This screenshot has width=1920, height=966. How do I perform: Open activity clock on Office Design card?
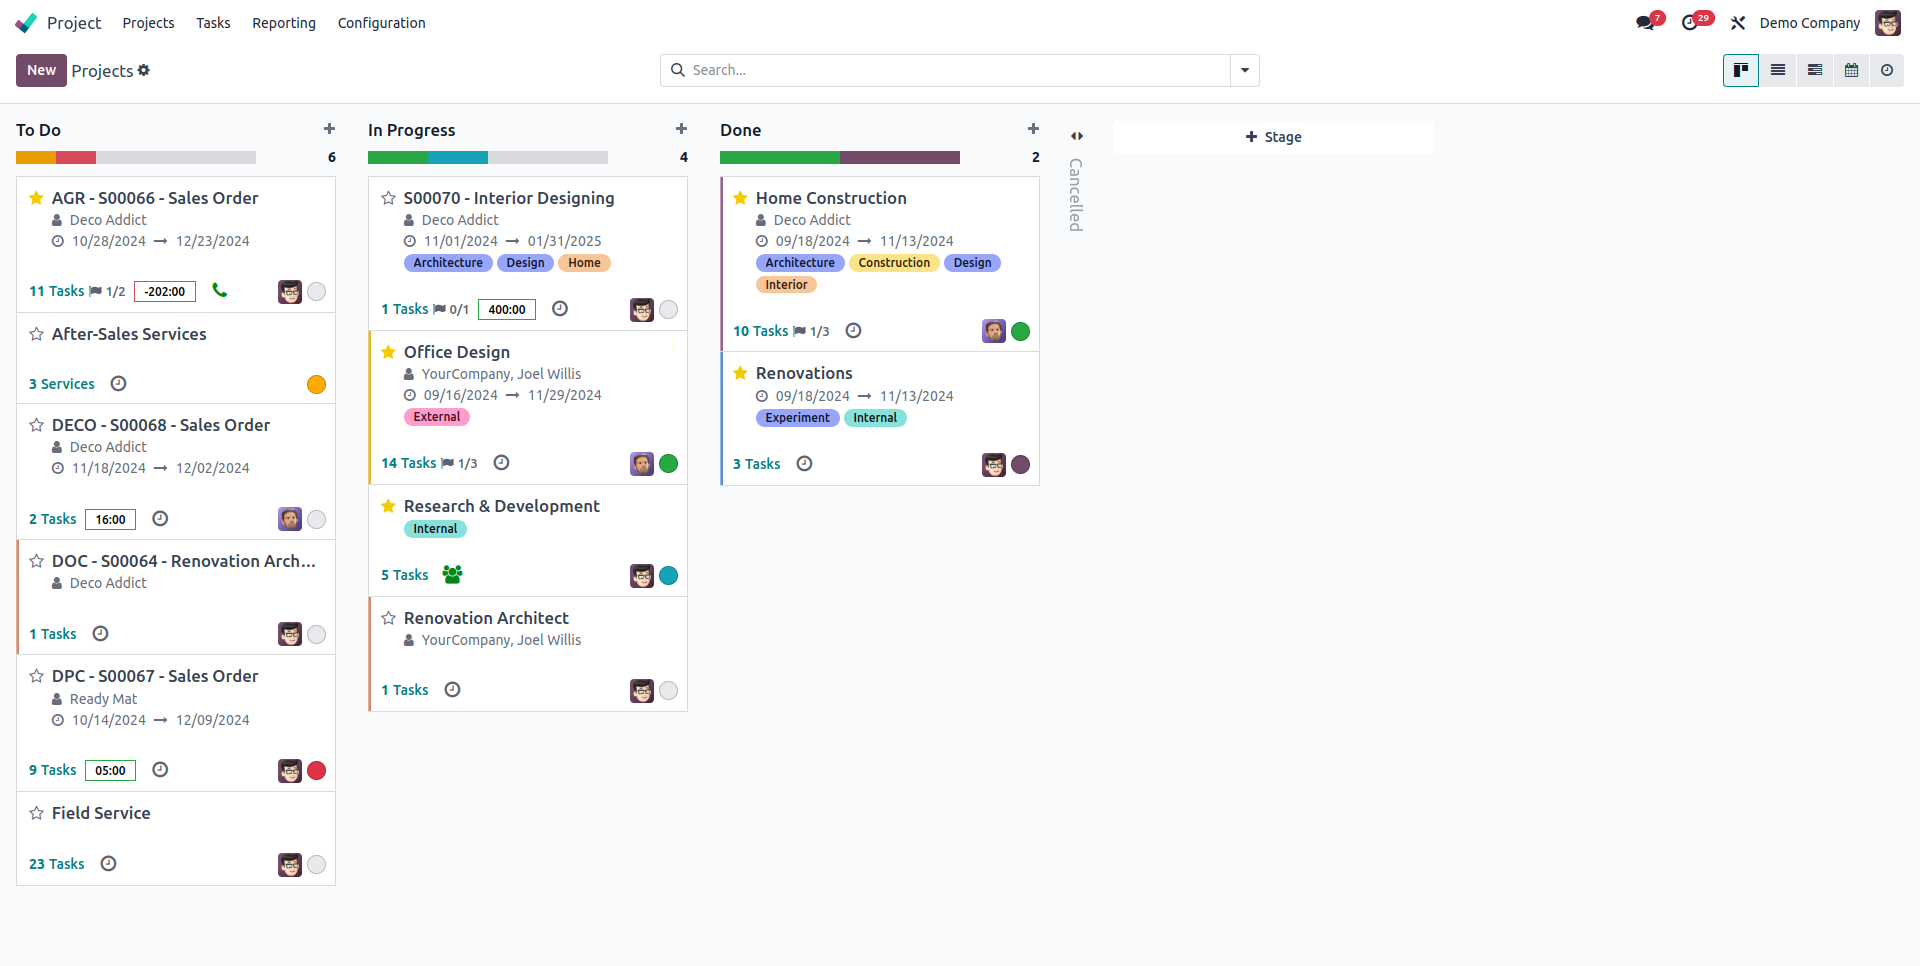pos(502,463)
